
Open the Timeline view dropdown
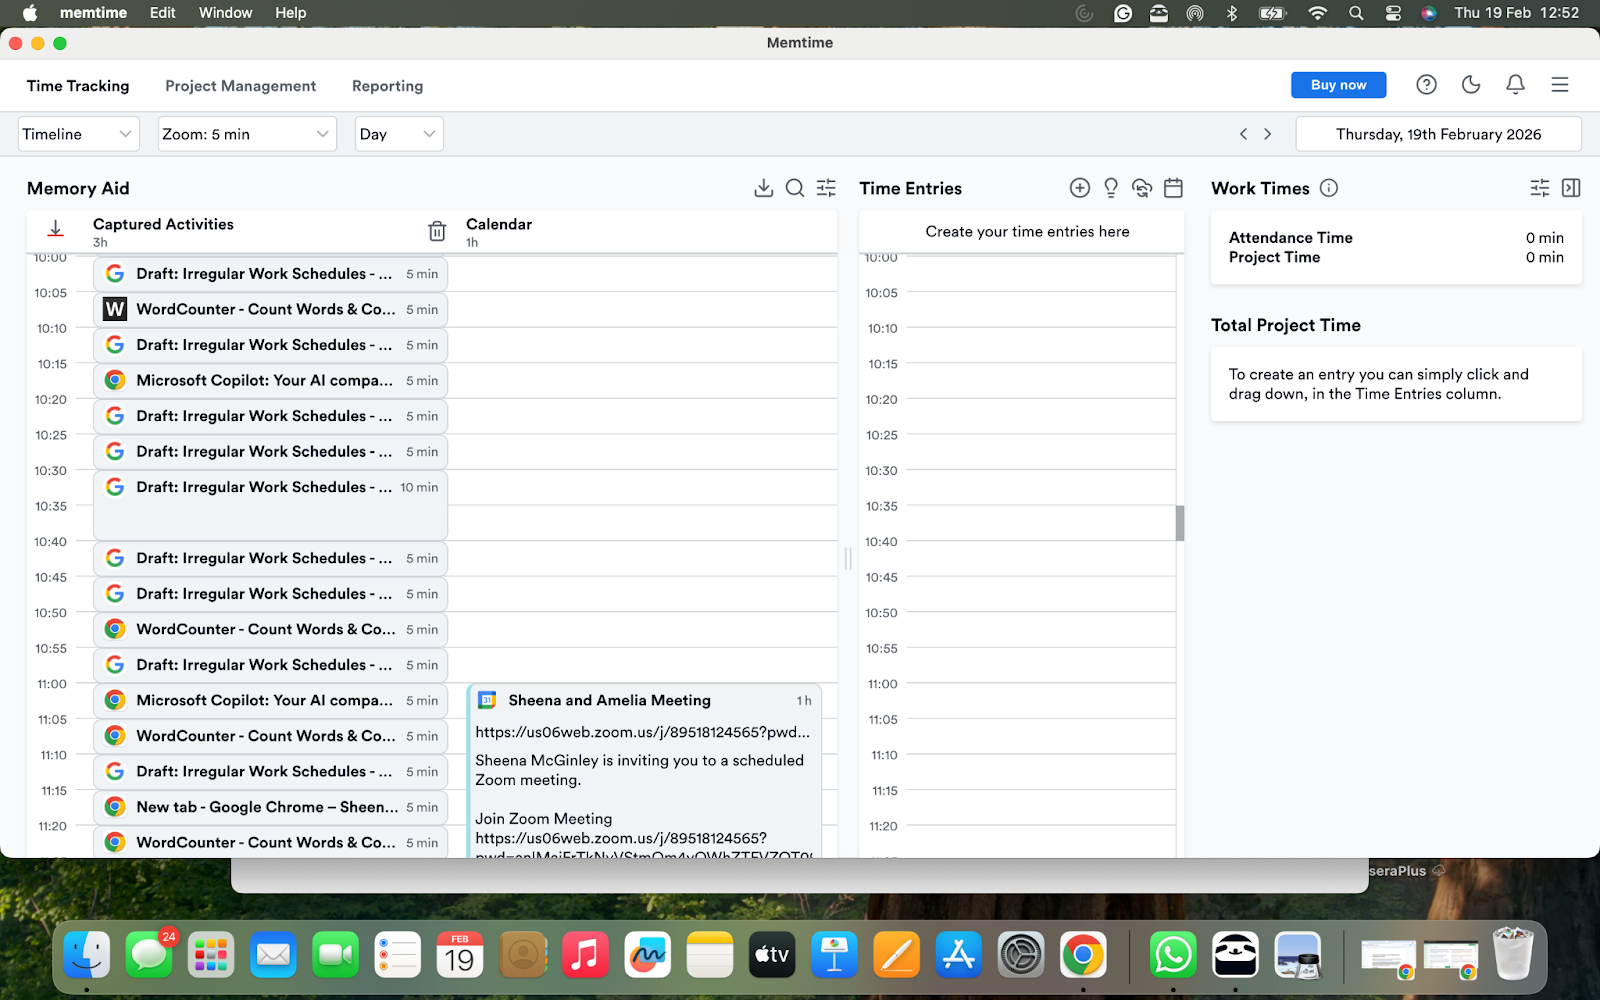[78, 133]
